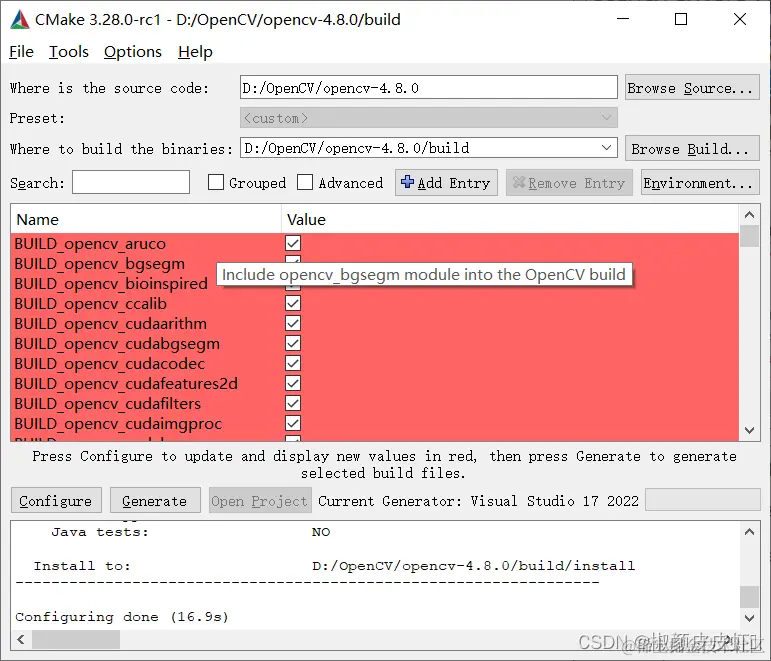Viewport: 771px width, 661px height.
Task: Click entries list scroll down arrow
Action: click(x=749, y=430)
